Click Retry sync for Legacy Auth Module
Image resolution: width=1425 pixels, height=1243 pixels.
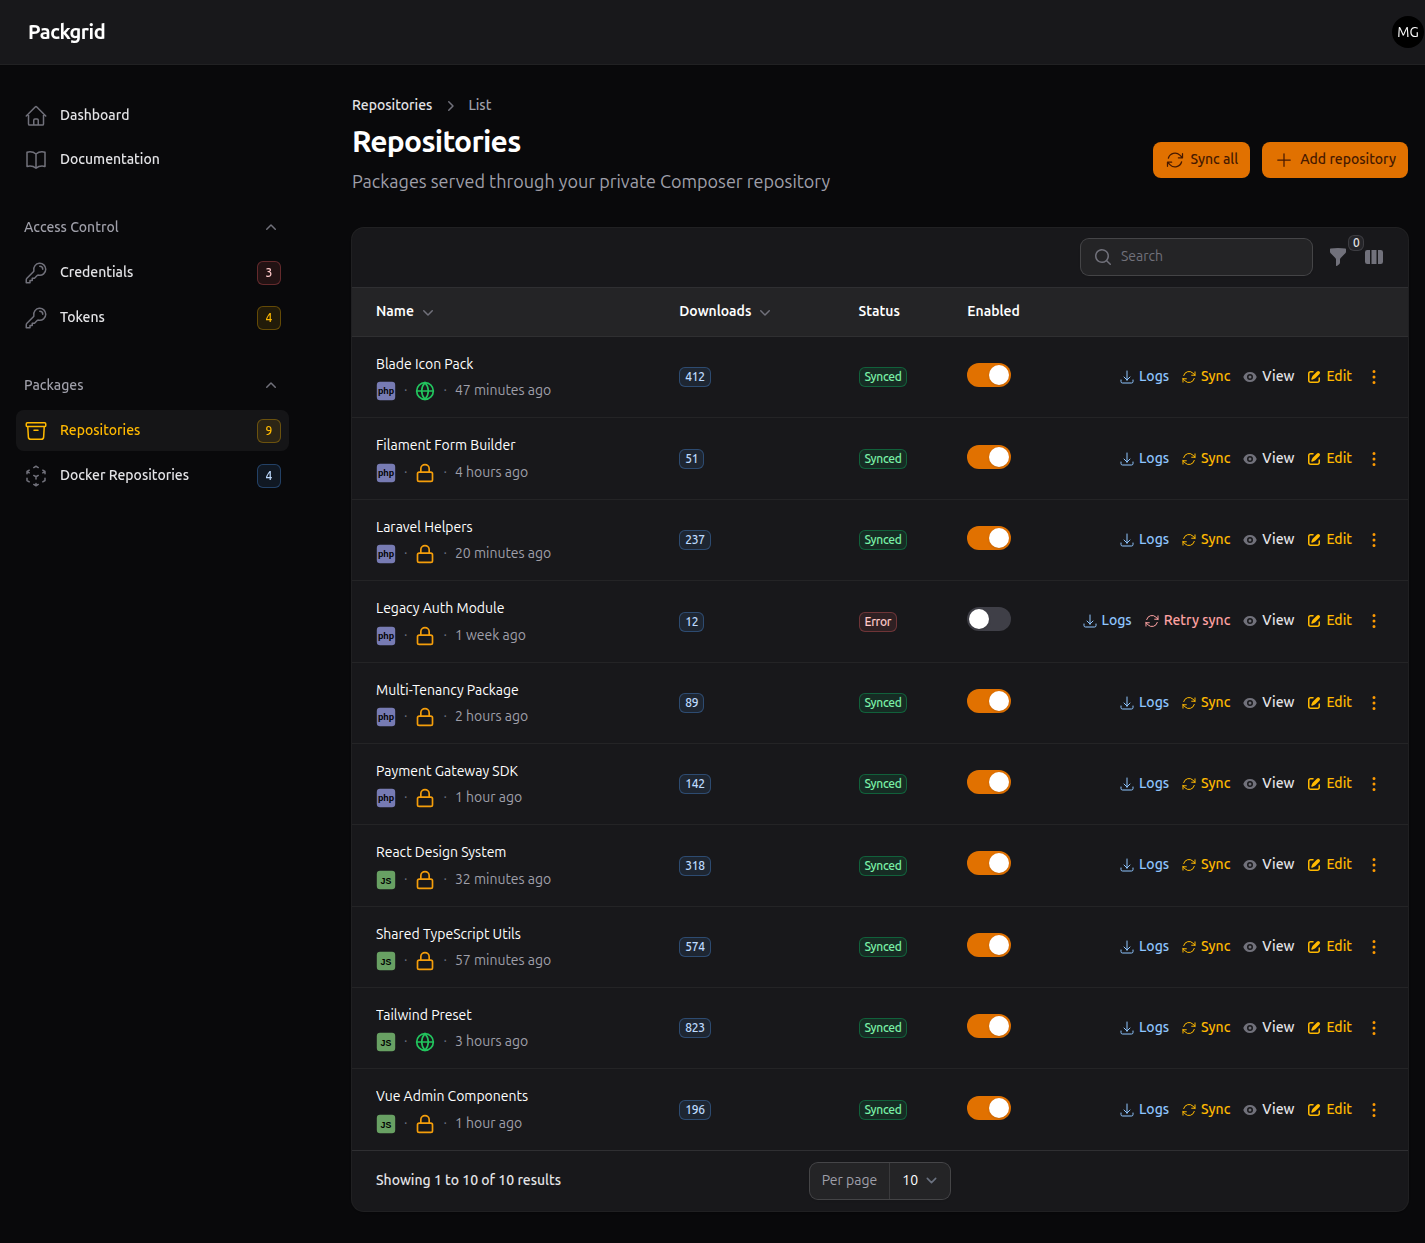1187,621
